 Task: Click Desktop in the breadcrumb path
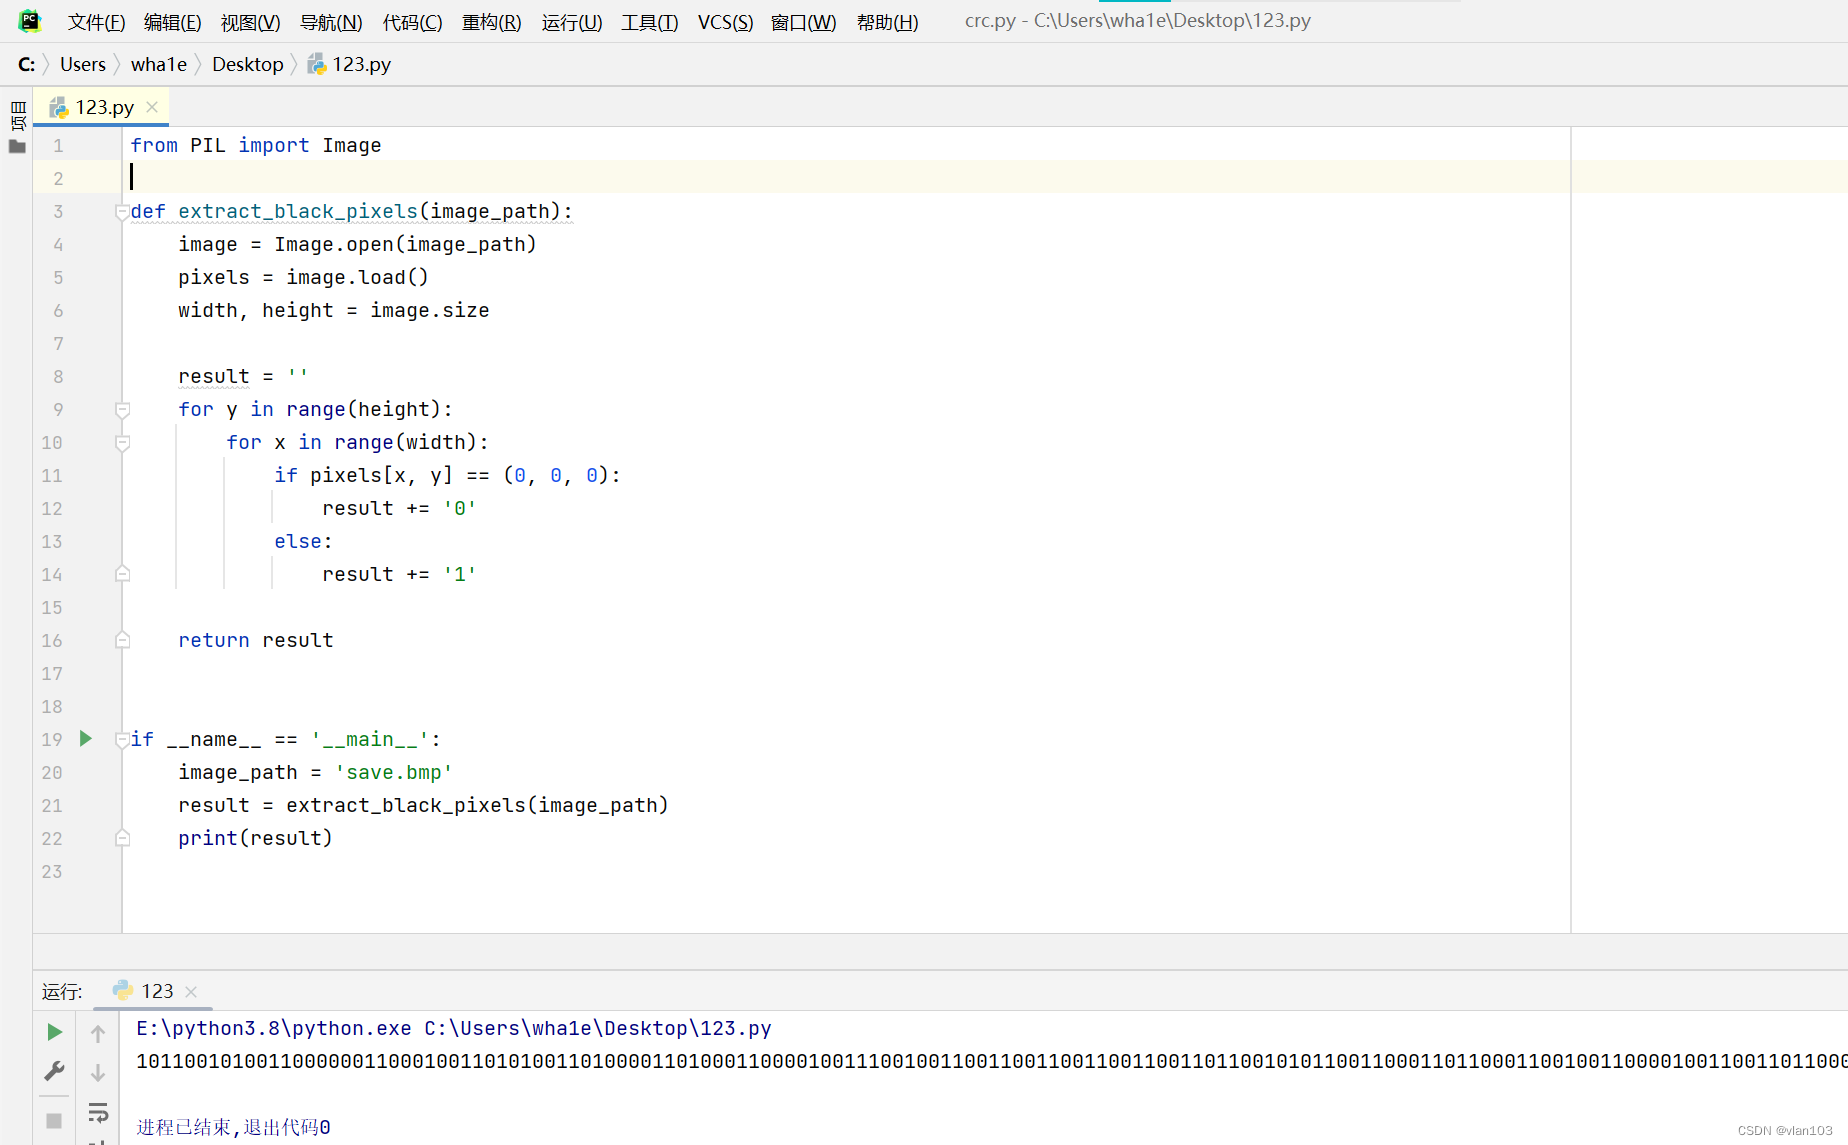click(247, 65)
